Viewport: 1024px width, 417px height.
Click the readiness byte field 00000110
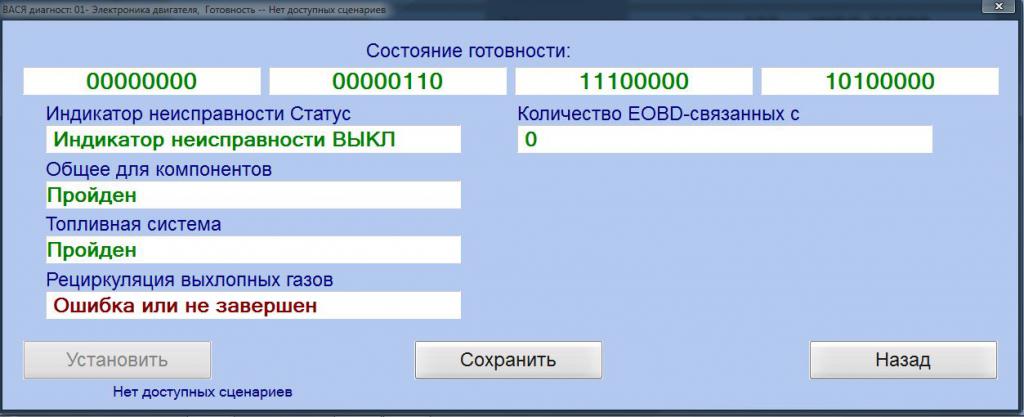click(387, 82)
